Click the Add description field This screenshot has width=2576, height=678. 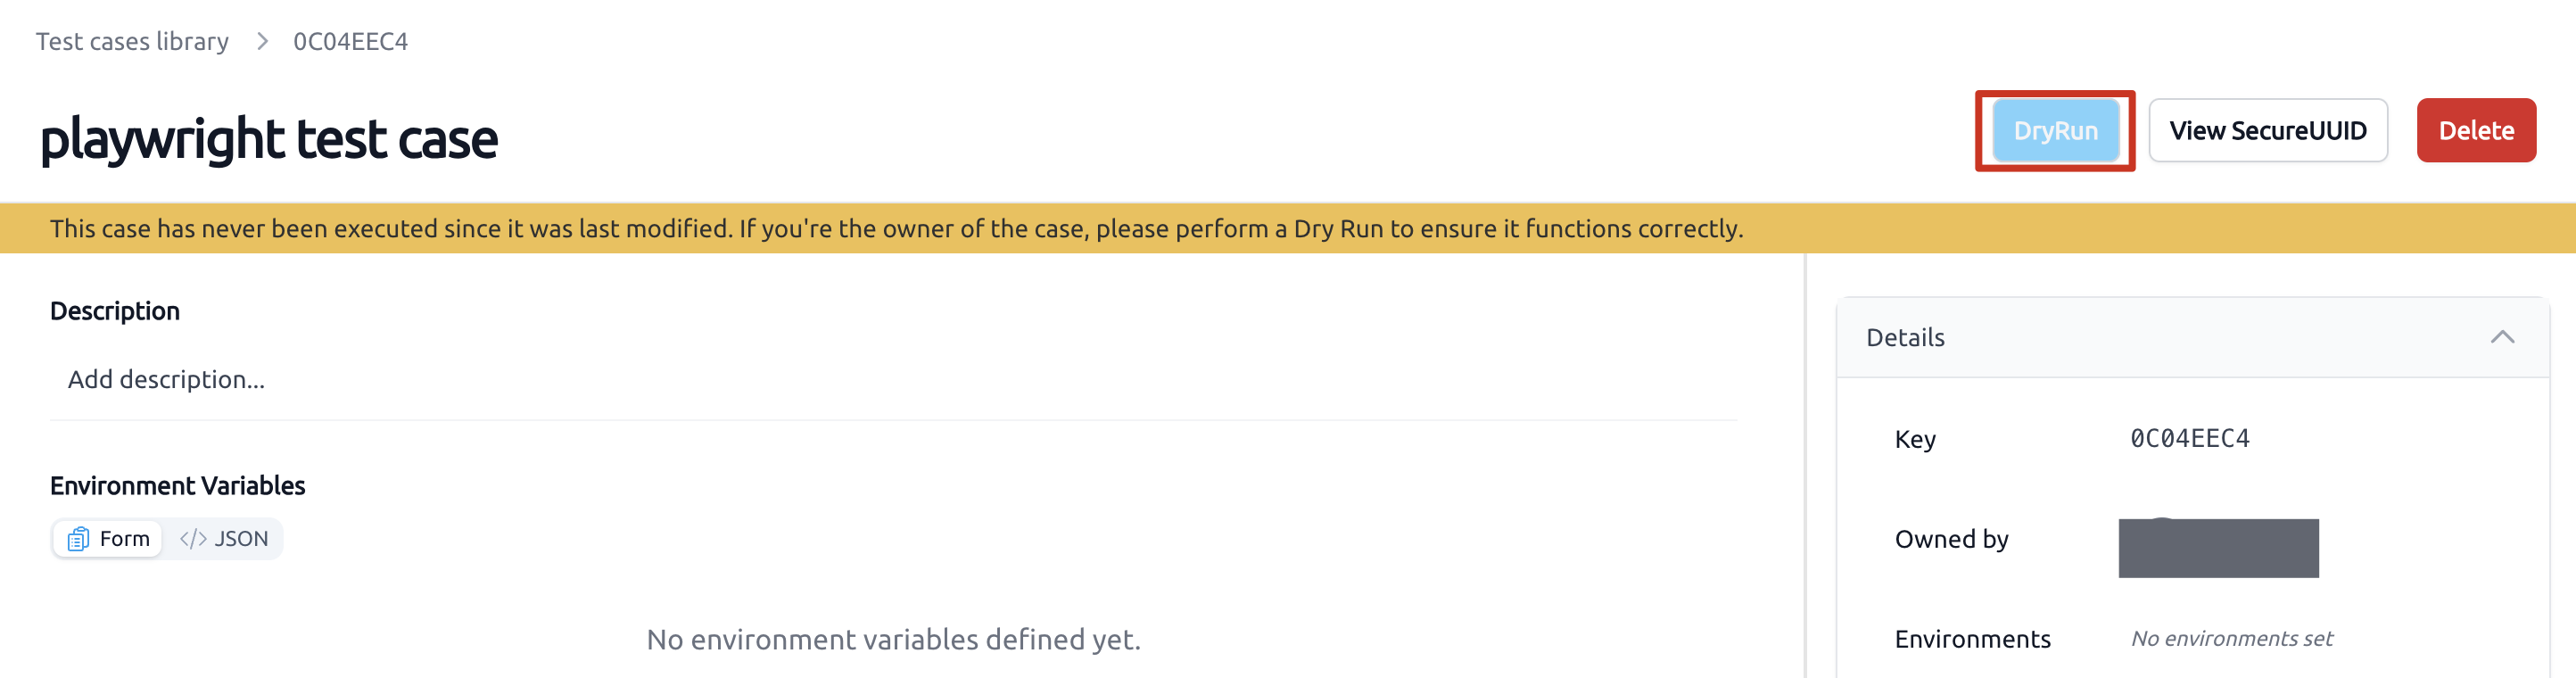tap(893, 379)
